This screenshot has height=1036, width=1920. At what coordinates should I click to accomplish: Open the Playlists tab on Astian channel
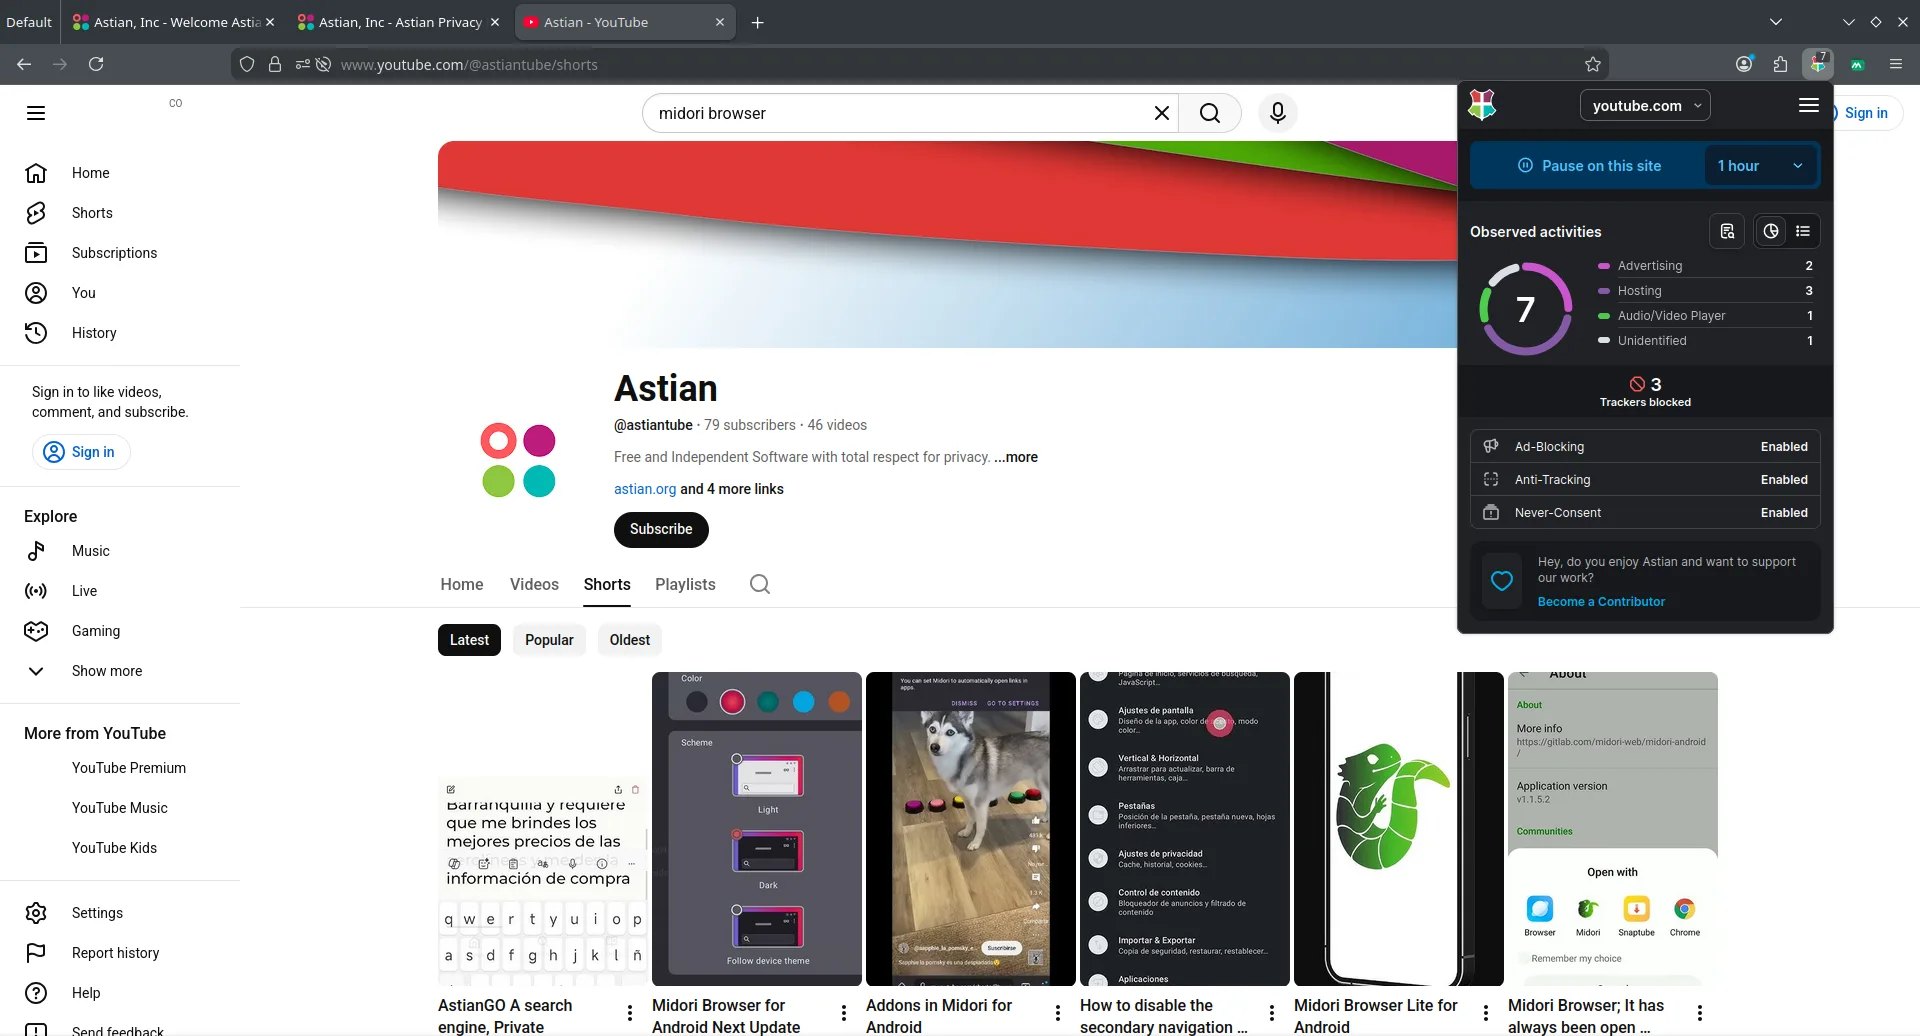pyautogui.click(x=685, y=584)
